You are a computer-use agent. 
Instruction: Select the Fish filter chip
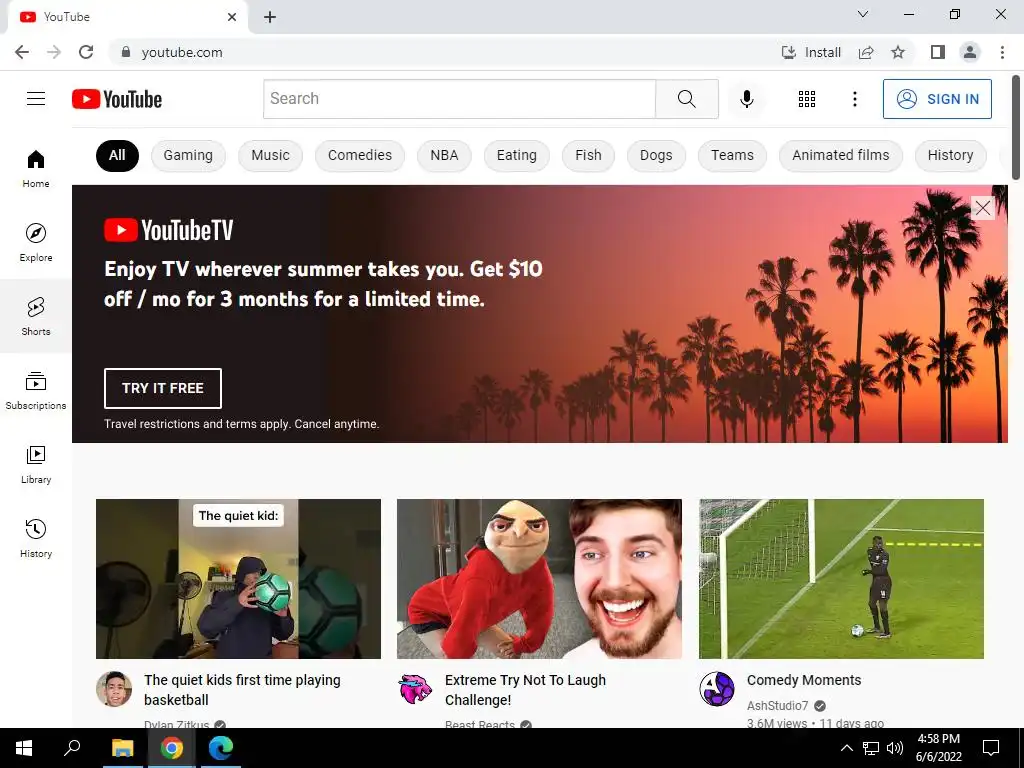pos(588,155)
